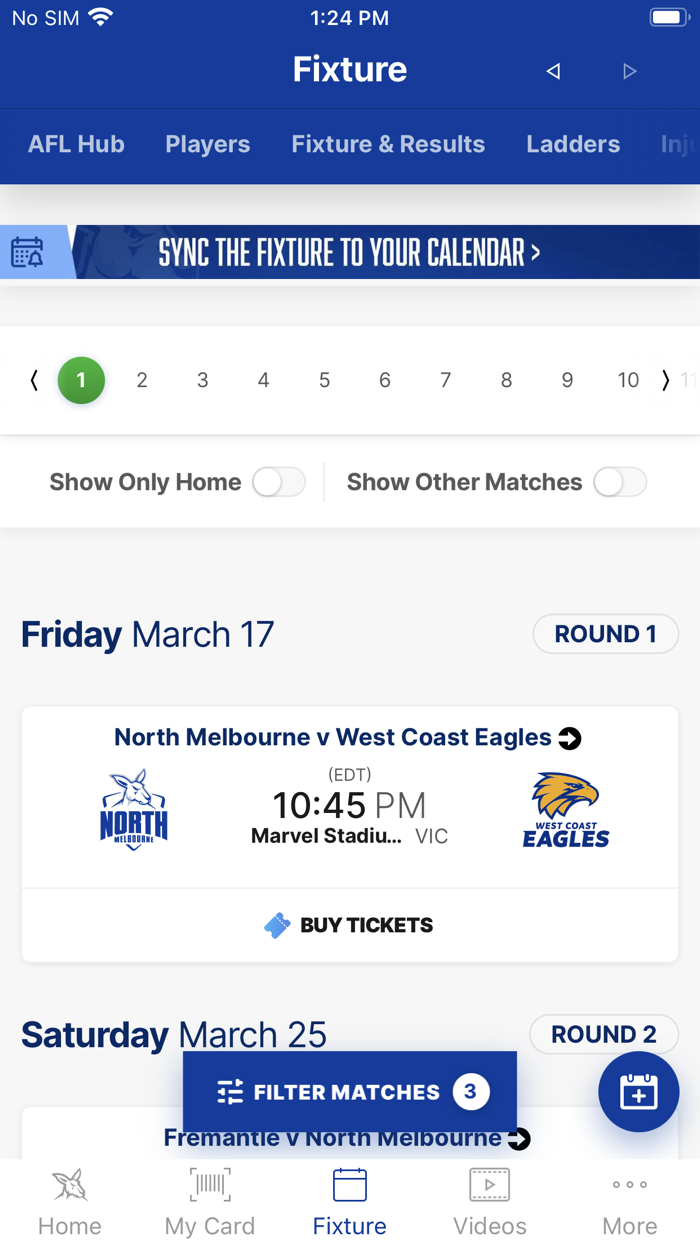Tap Buy Tickets for the Round 1 match
Viewport: 700px width, 1244px height.
point(348,925)
